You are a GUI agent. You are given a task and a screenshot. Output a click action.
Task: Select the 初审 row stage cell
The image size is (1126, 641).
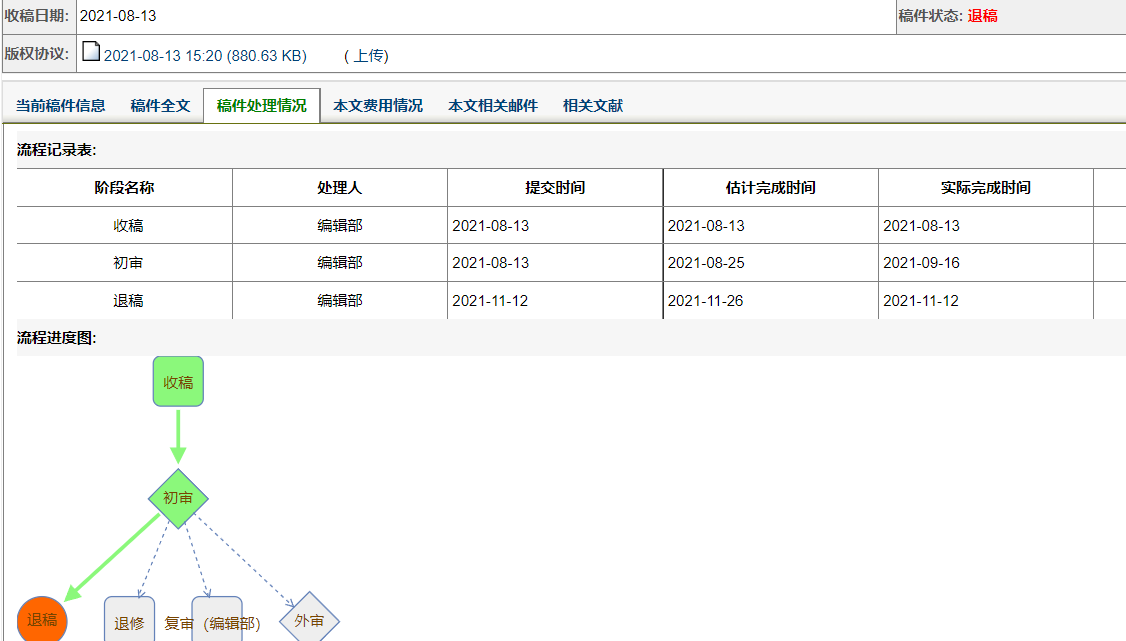pyautogui.click(x=128, y=263)
